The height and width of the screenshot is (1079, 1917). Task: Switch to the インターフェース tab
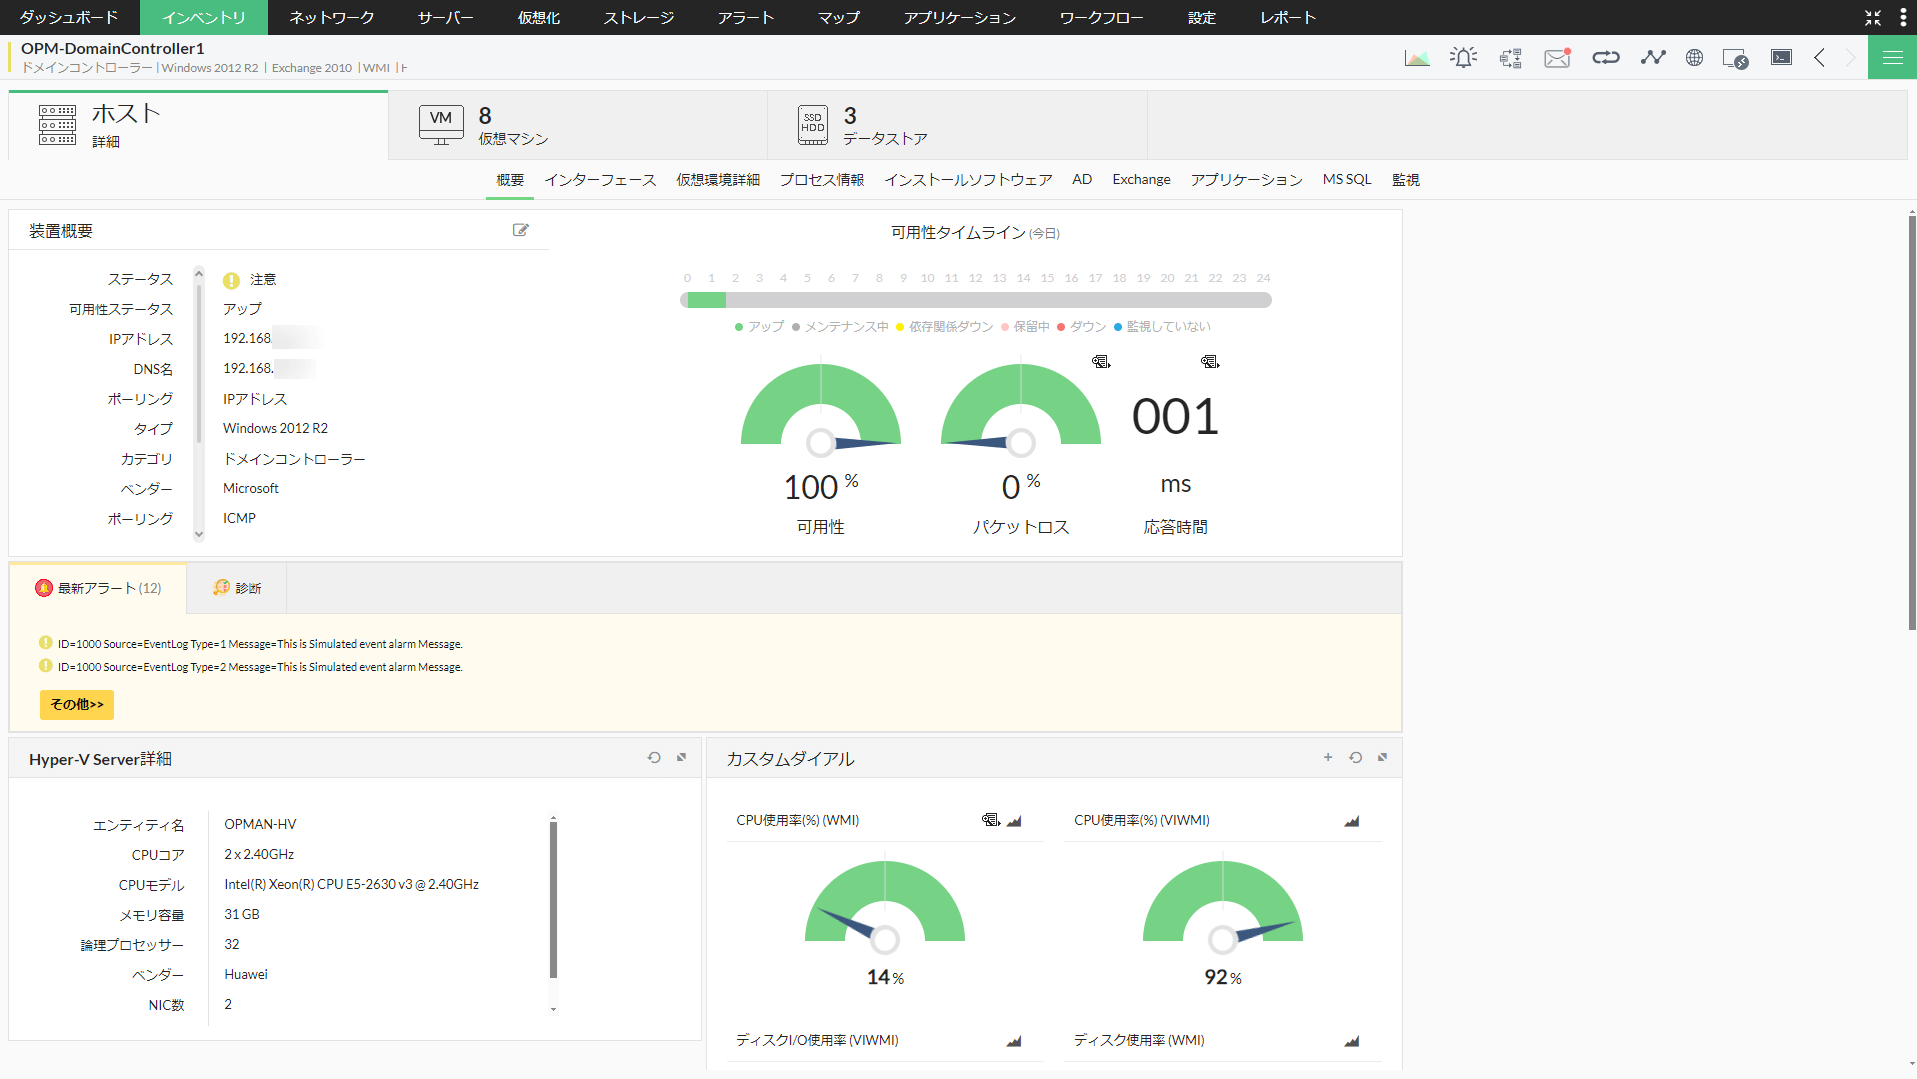600,180
